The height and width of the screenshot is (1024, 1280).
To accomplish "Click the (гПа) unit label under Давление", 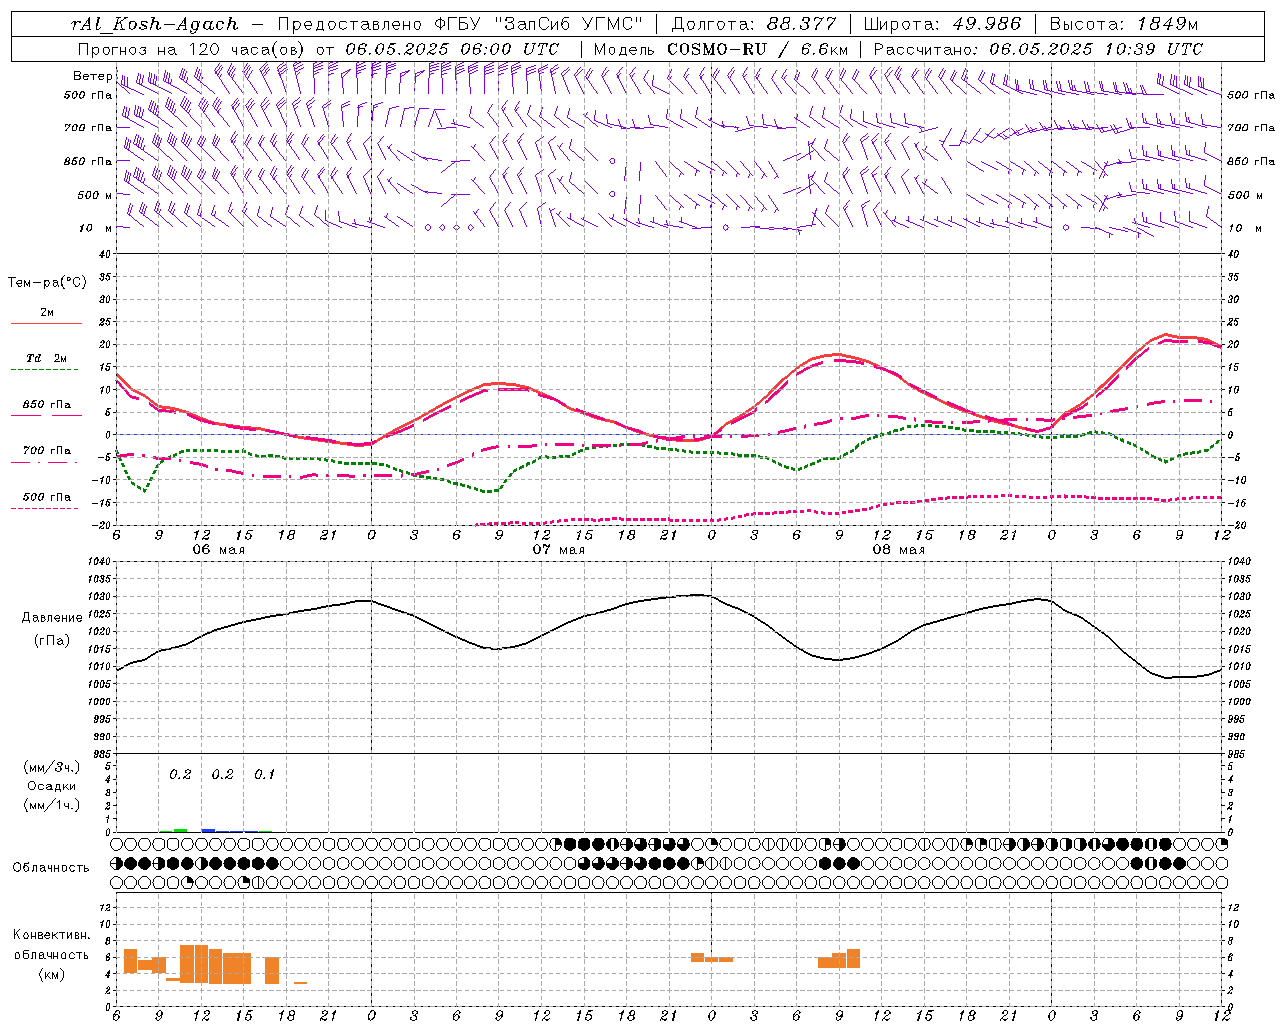I will tap(52, 640).
